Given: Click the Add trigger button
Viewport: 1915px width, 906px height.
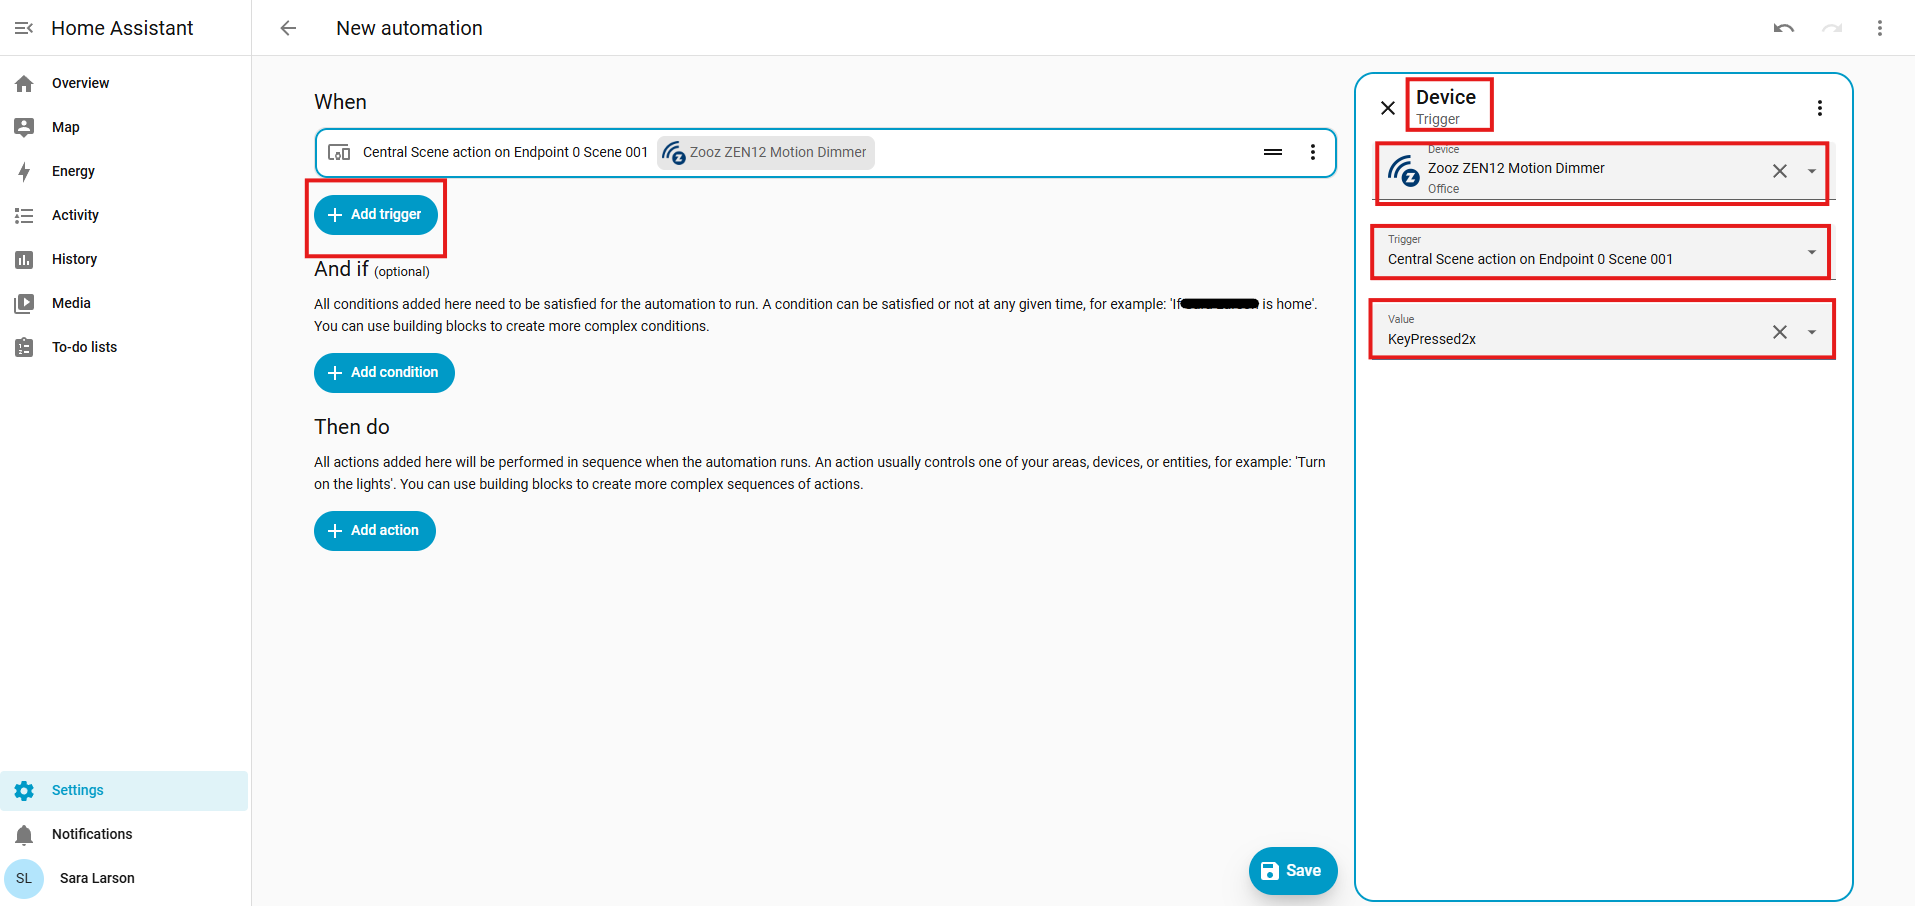Looking at the screenshot, I should (376, 215).
